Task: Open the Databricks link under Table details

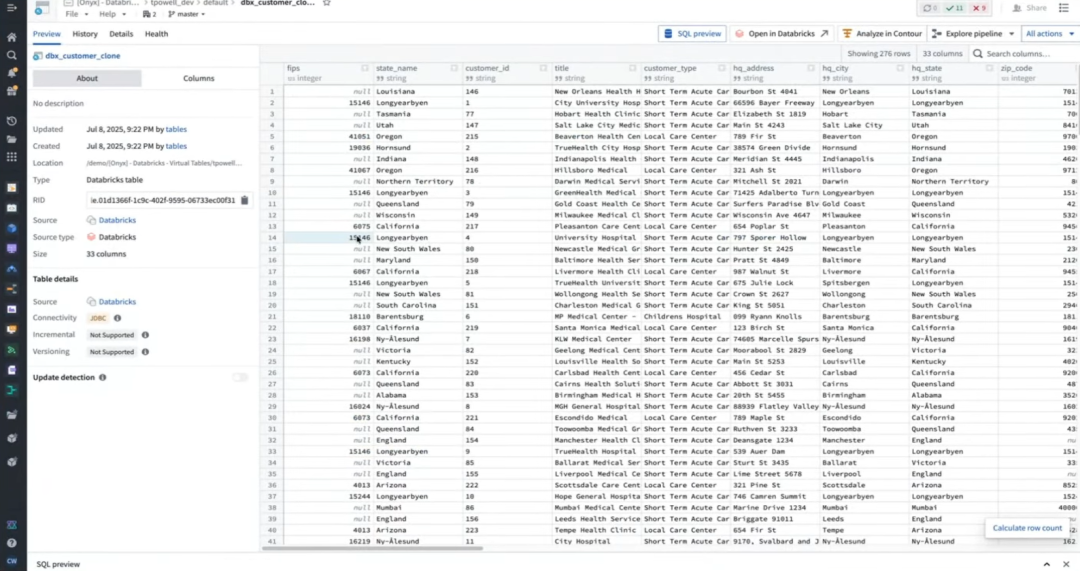Action: [117, 302]
